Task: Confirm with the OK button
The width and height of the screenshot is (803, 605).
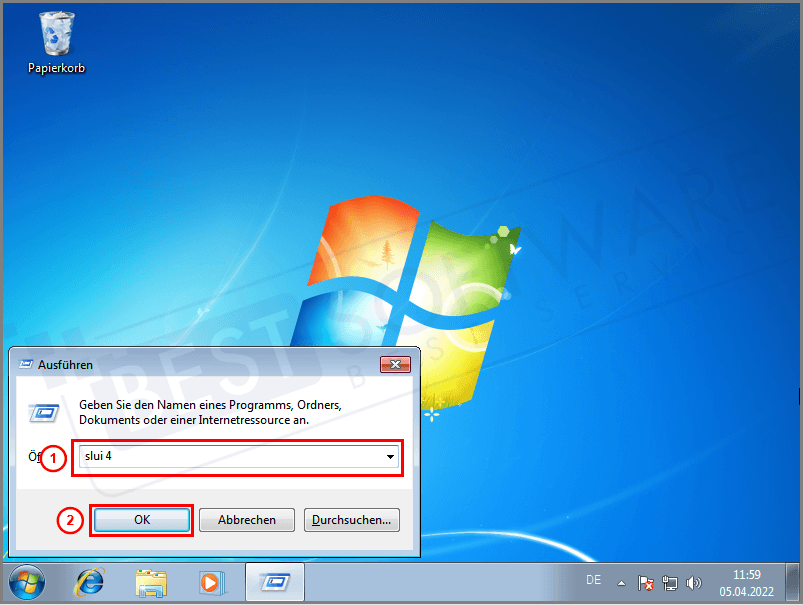Action: coord(141,519)
